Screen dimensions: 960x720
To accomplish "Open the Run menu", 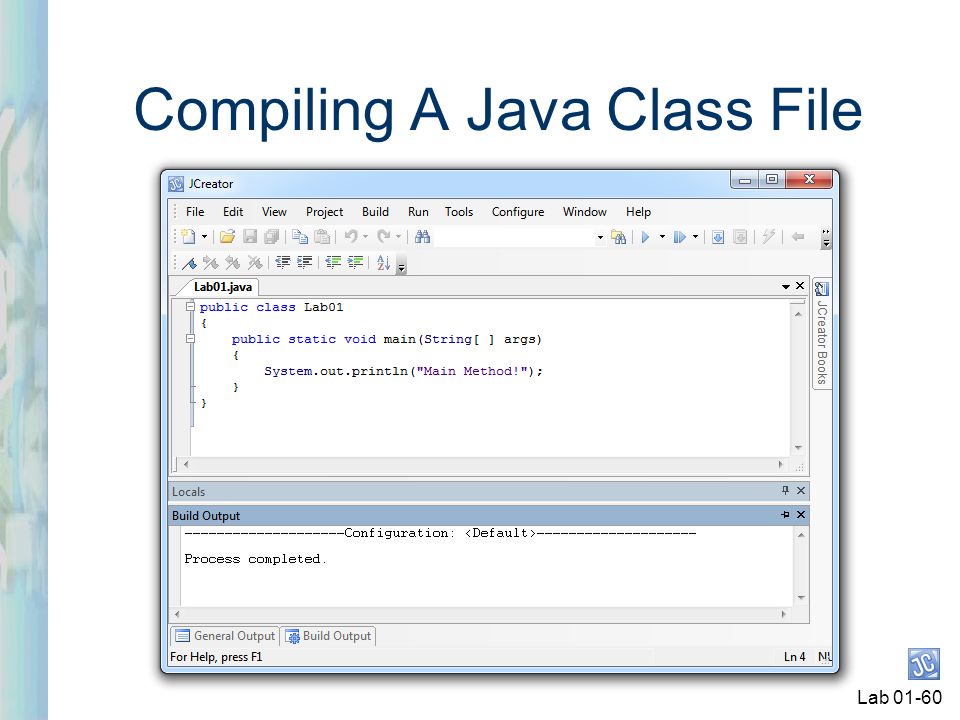I will [418, 212].
